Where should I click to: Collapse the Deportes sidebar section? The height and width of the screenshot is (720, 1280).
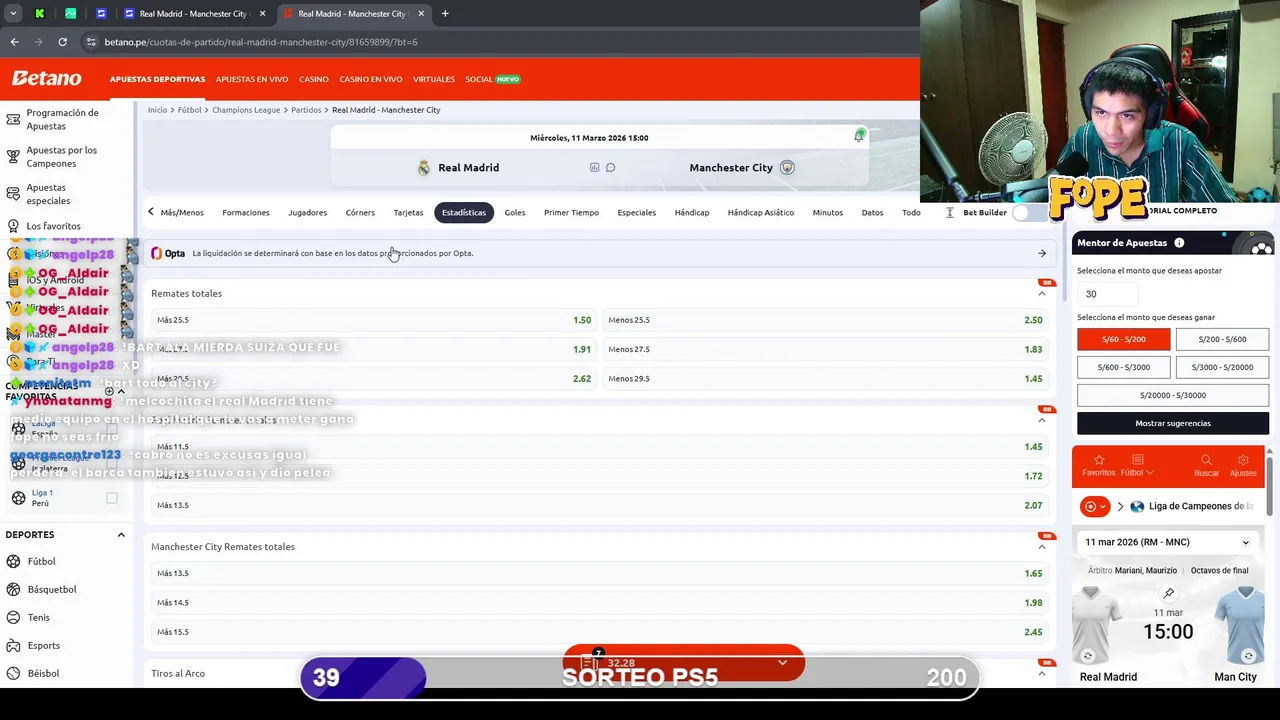point(121,535)
